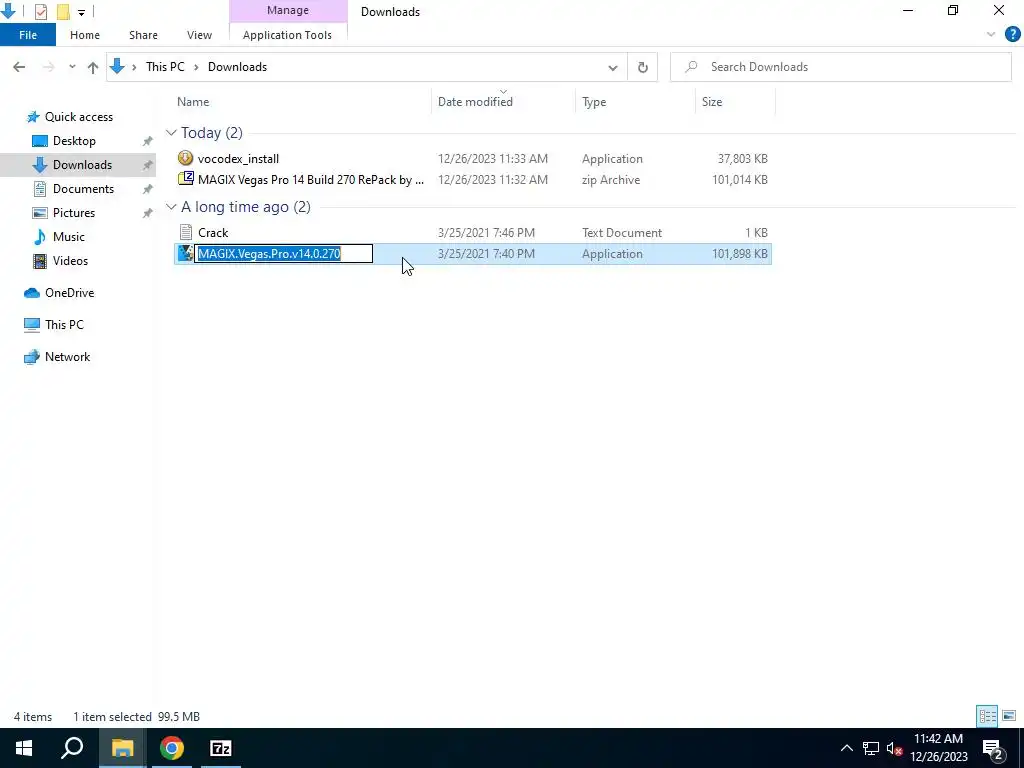
Task: Open Network in the navigation pane
Action: pos(67,357)
